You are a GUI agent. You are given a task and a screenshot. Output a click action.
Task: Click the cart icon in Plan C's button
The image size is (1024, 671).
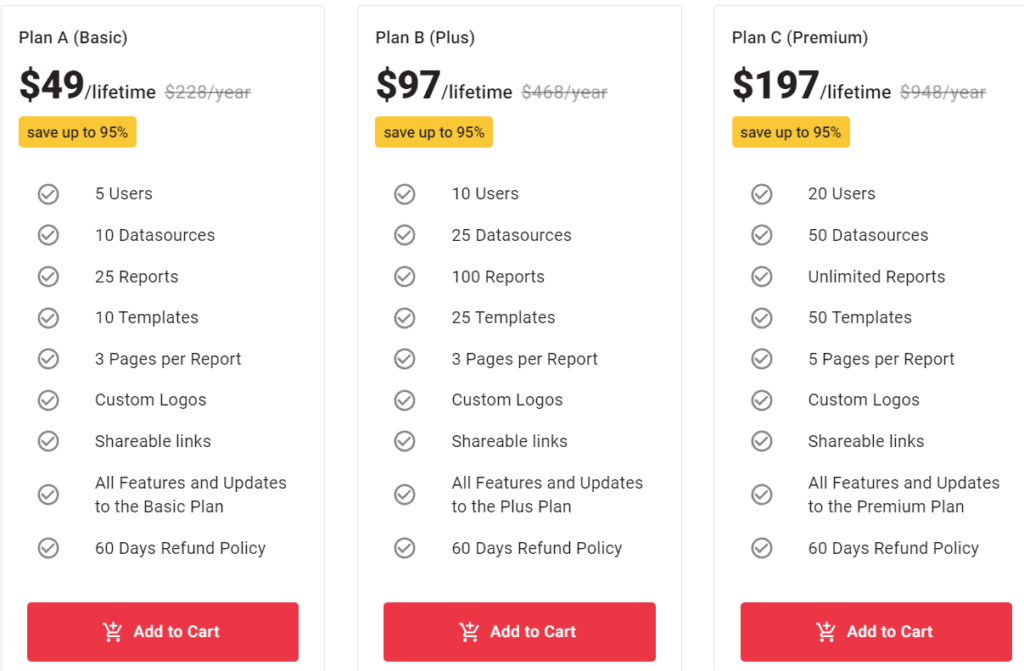point(825,632)
